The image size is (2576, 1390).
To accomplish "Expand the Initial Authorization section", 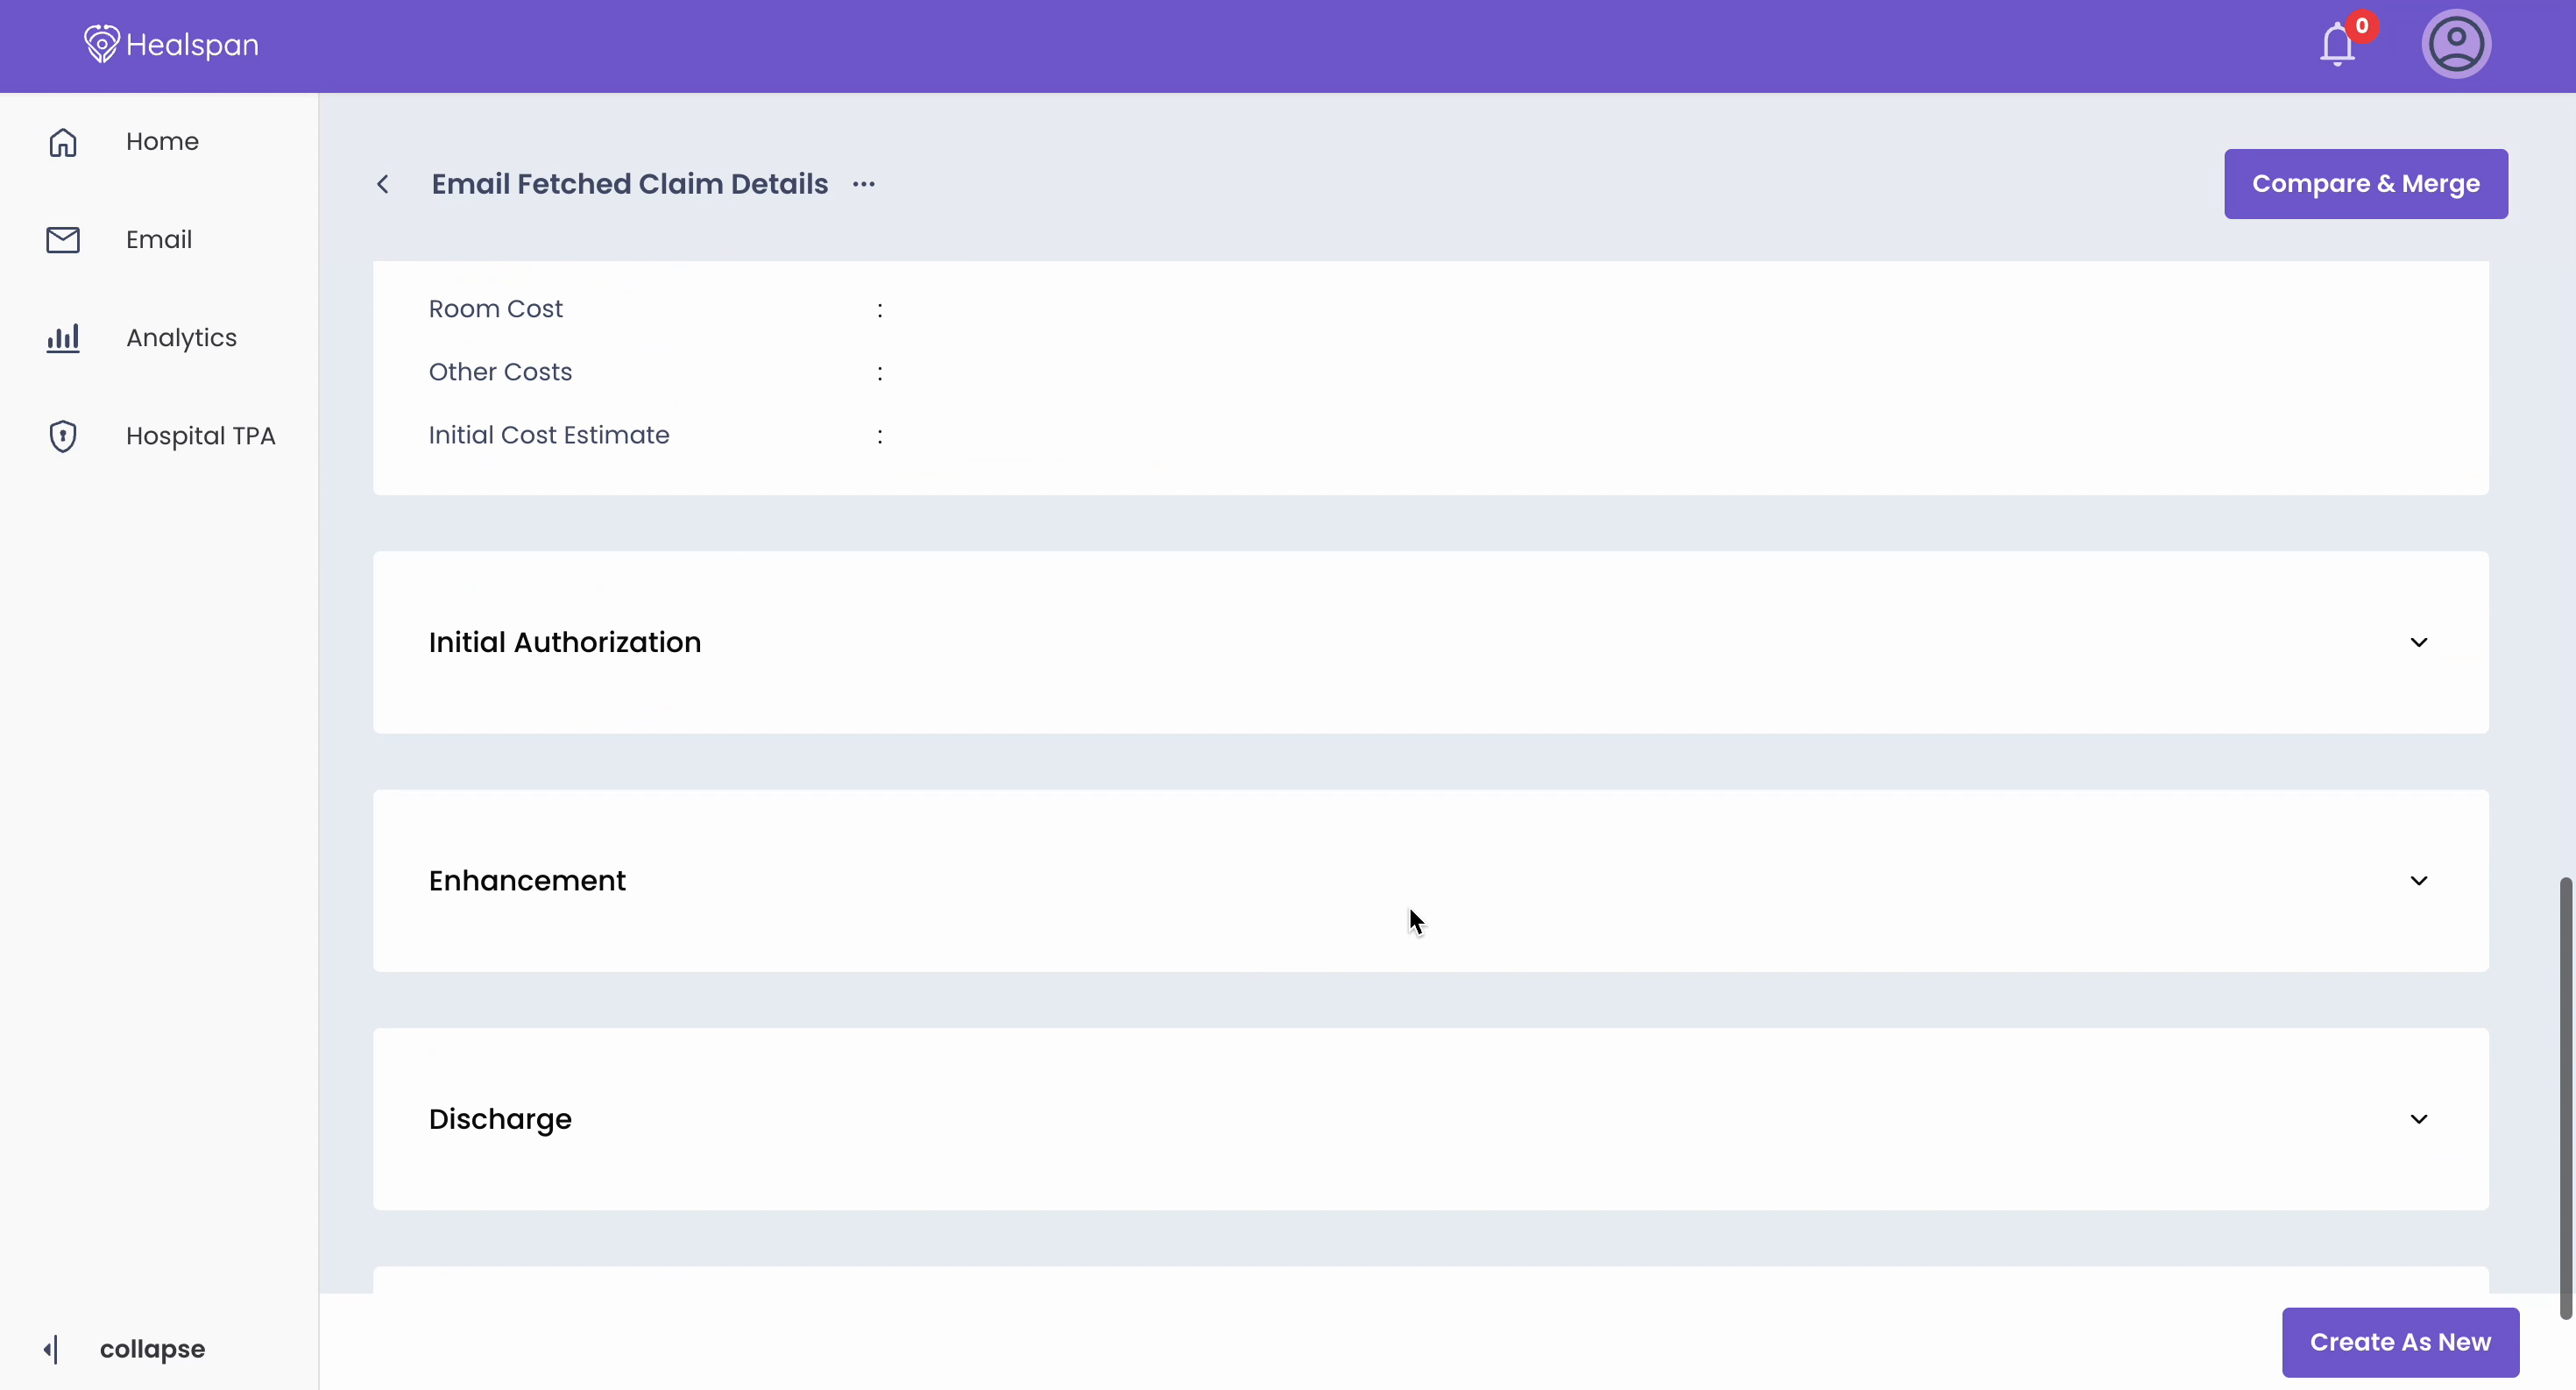I will click(x=2419, y=642).
